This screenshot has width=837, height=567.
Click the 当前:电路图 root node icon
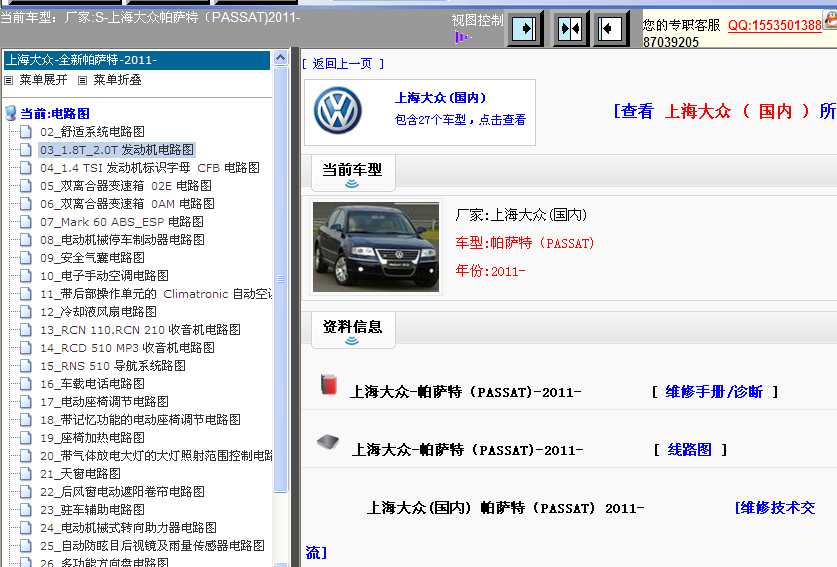[x=11, y=113]
